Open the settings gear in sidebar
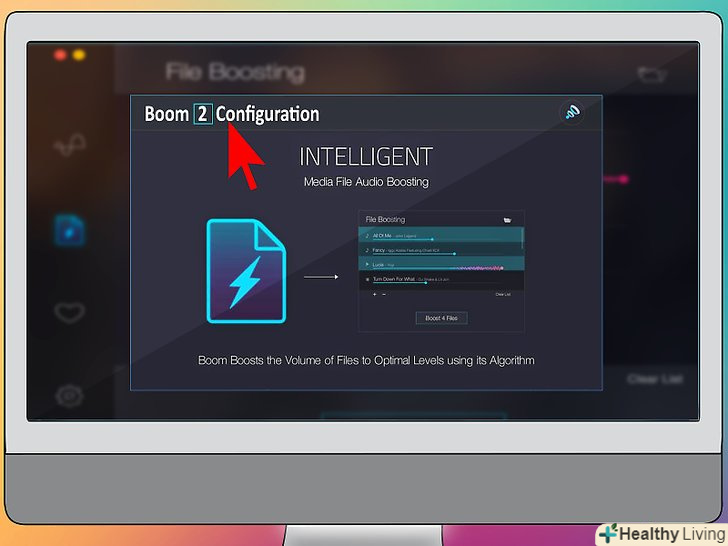This screenshot has width=728, height=546. [x=69, y=396]
